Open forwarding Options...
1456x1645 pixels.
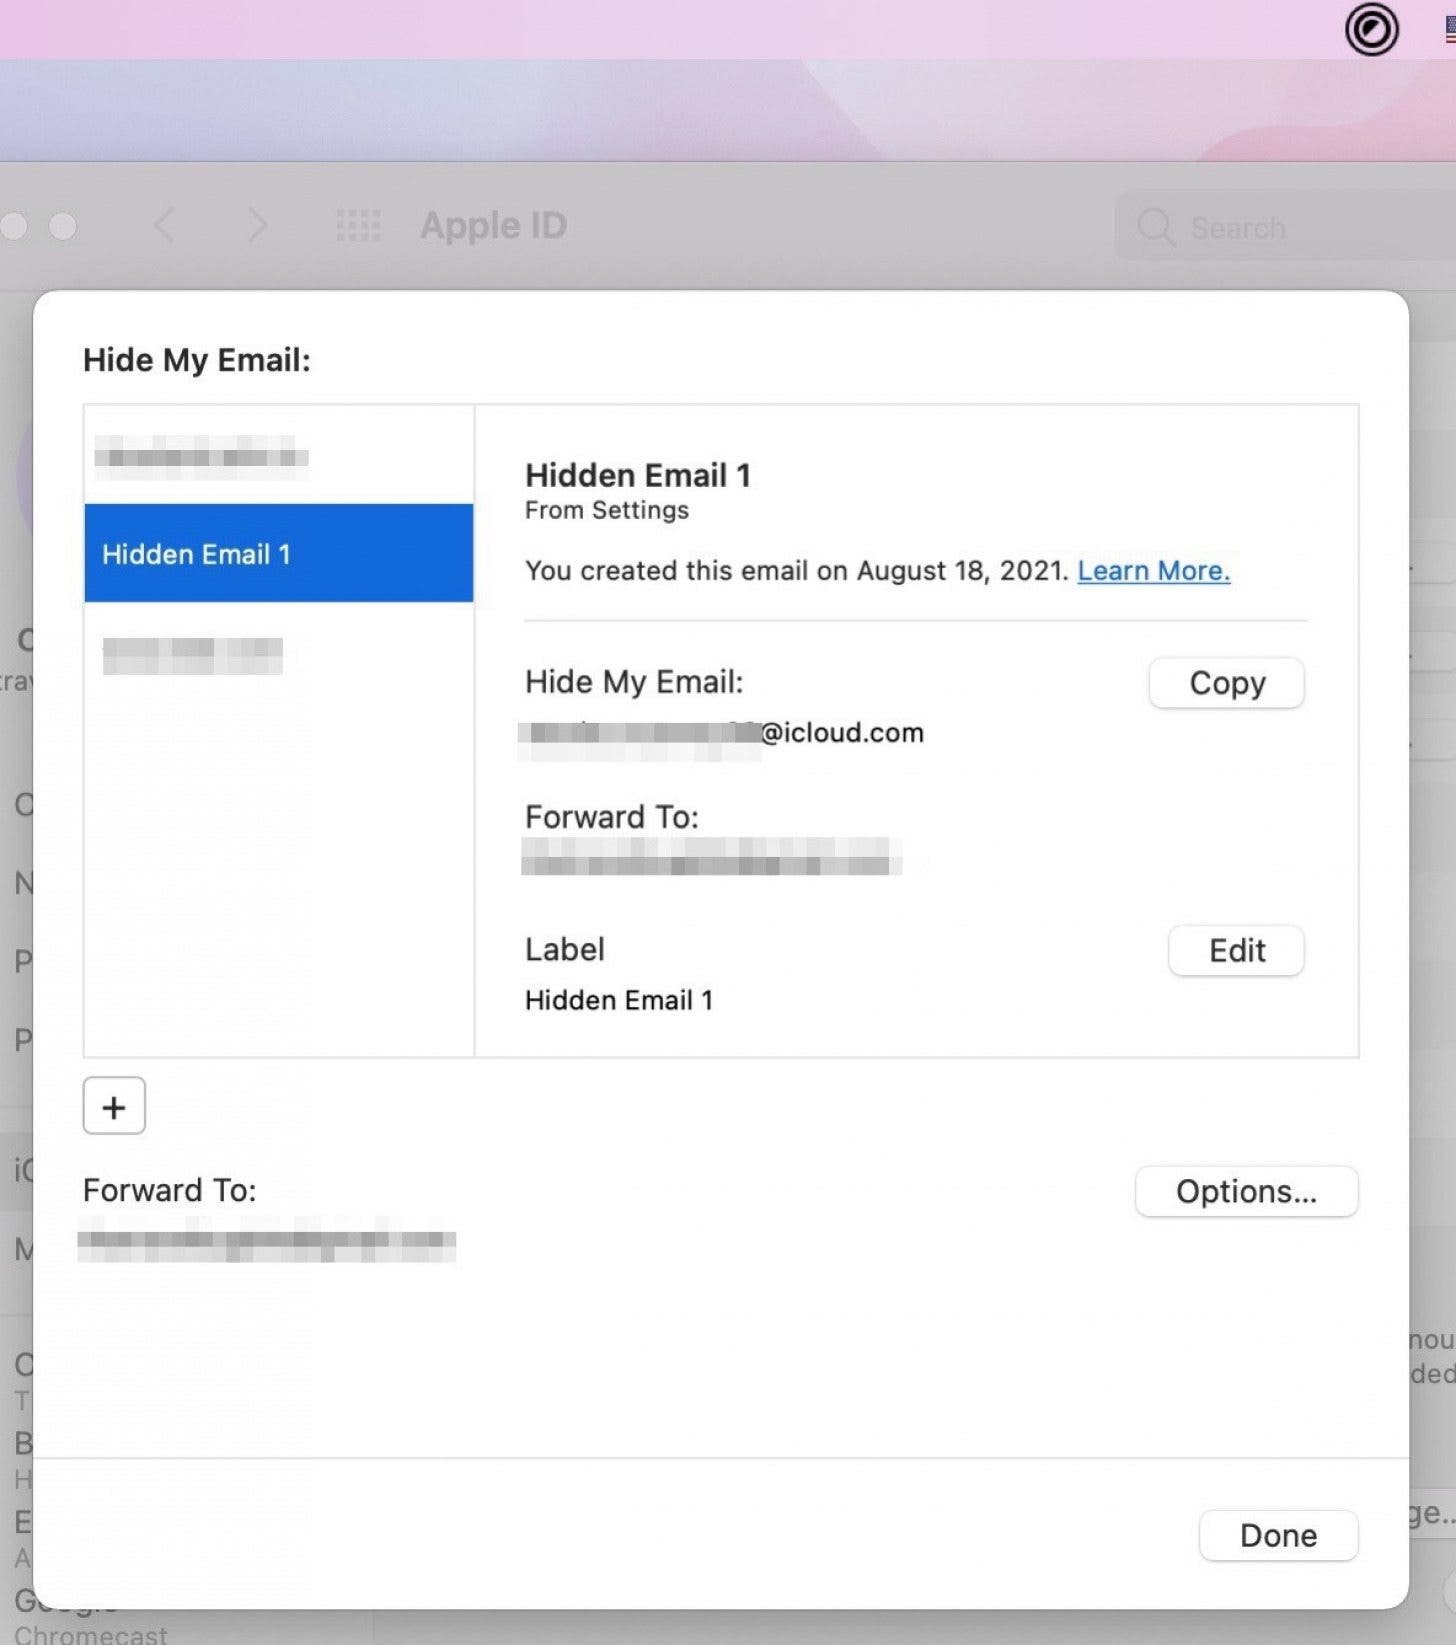[x=1246, y=1191]
